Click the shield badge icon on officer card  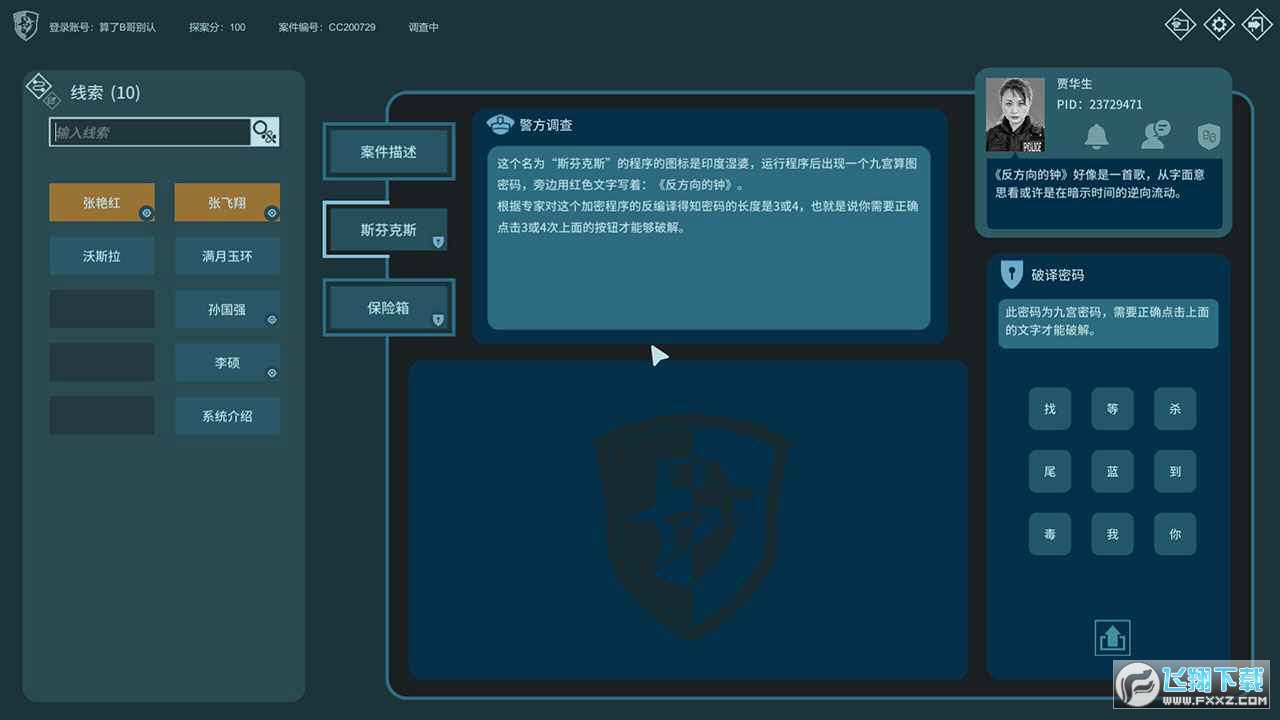[x=1209, y=136]
